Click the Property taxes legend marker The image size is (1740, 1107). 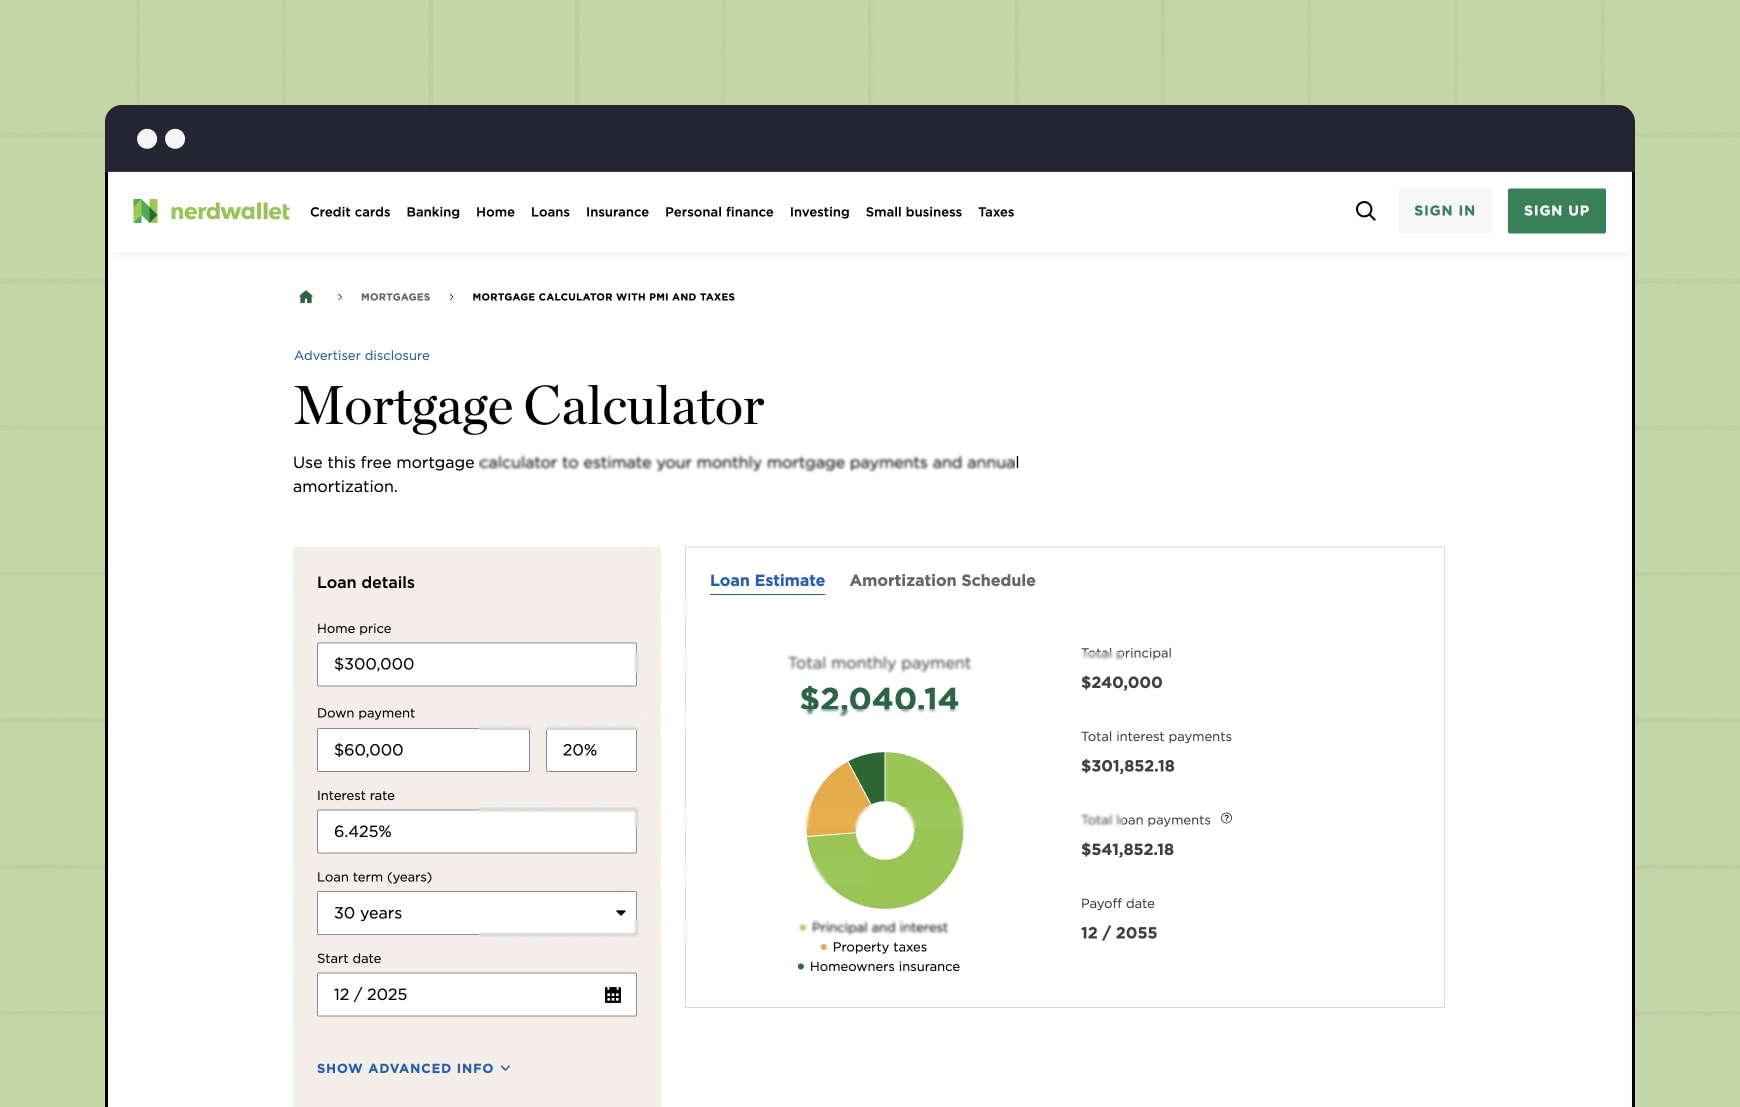click(822, 947)
